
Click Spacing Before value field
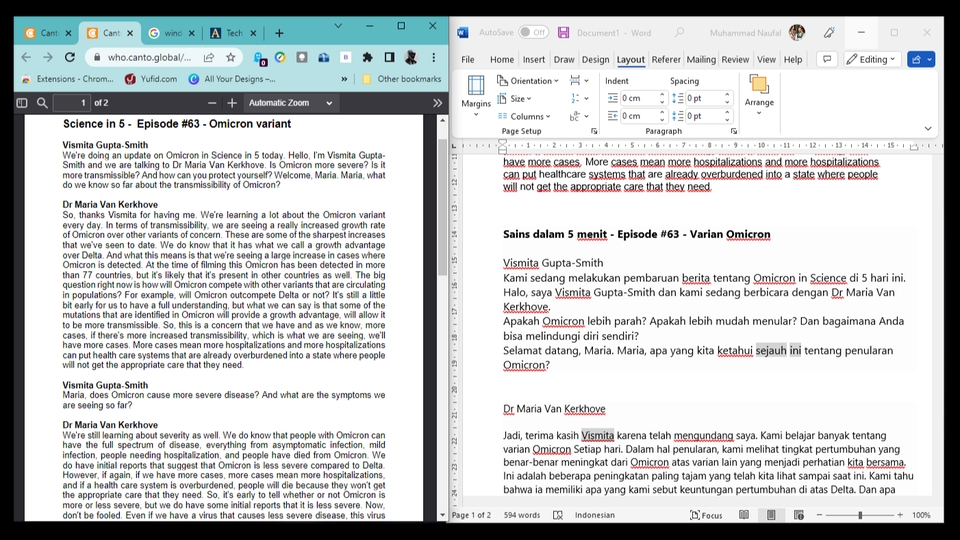(x=703, y=98)
